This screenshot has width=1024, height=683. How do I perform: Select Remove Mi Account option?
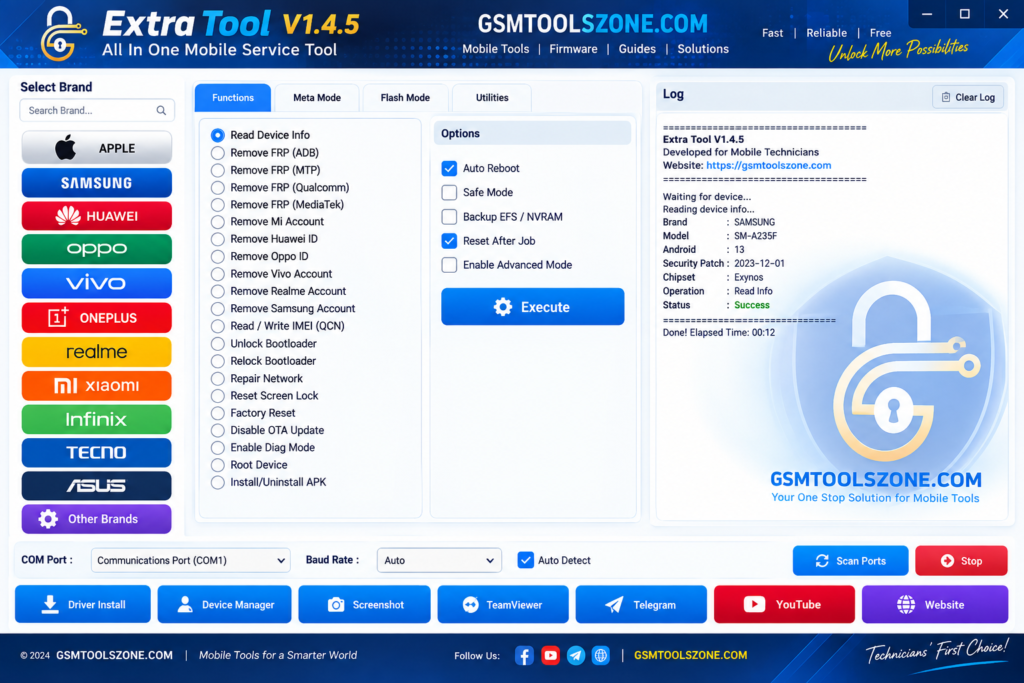tap(217, 221)
